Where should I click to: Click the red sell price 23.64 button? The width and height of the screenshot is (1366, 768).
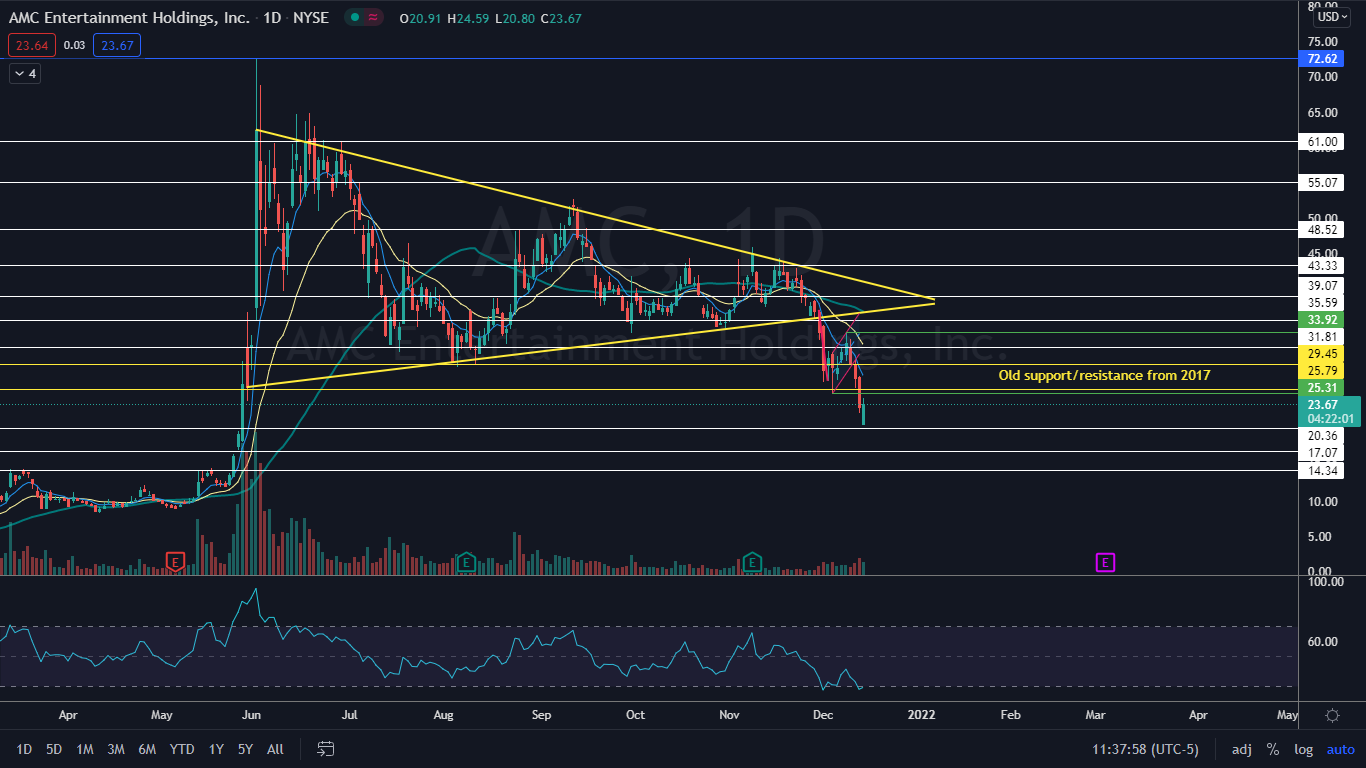pos(31,45)
